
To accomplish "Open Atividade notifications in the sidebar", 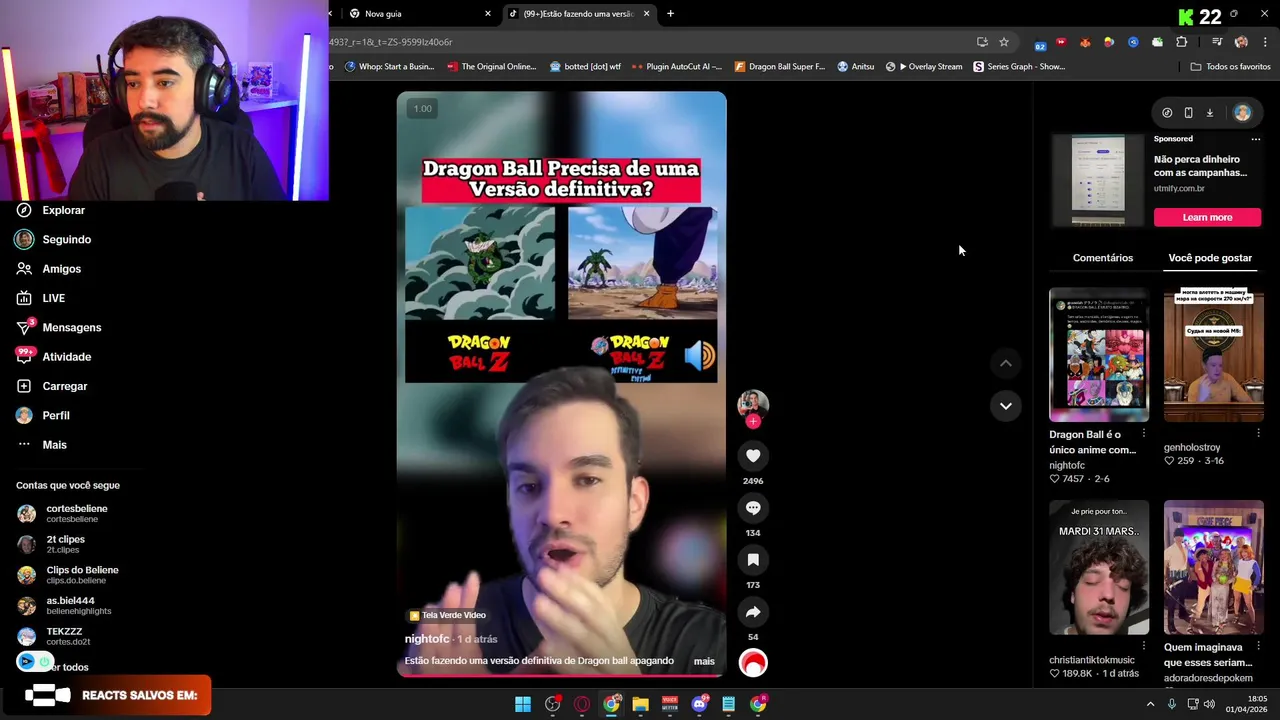I will click(66, 356).
